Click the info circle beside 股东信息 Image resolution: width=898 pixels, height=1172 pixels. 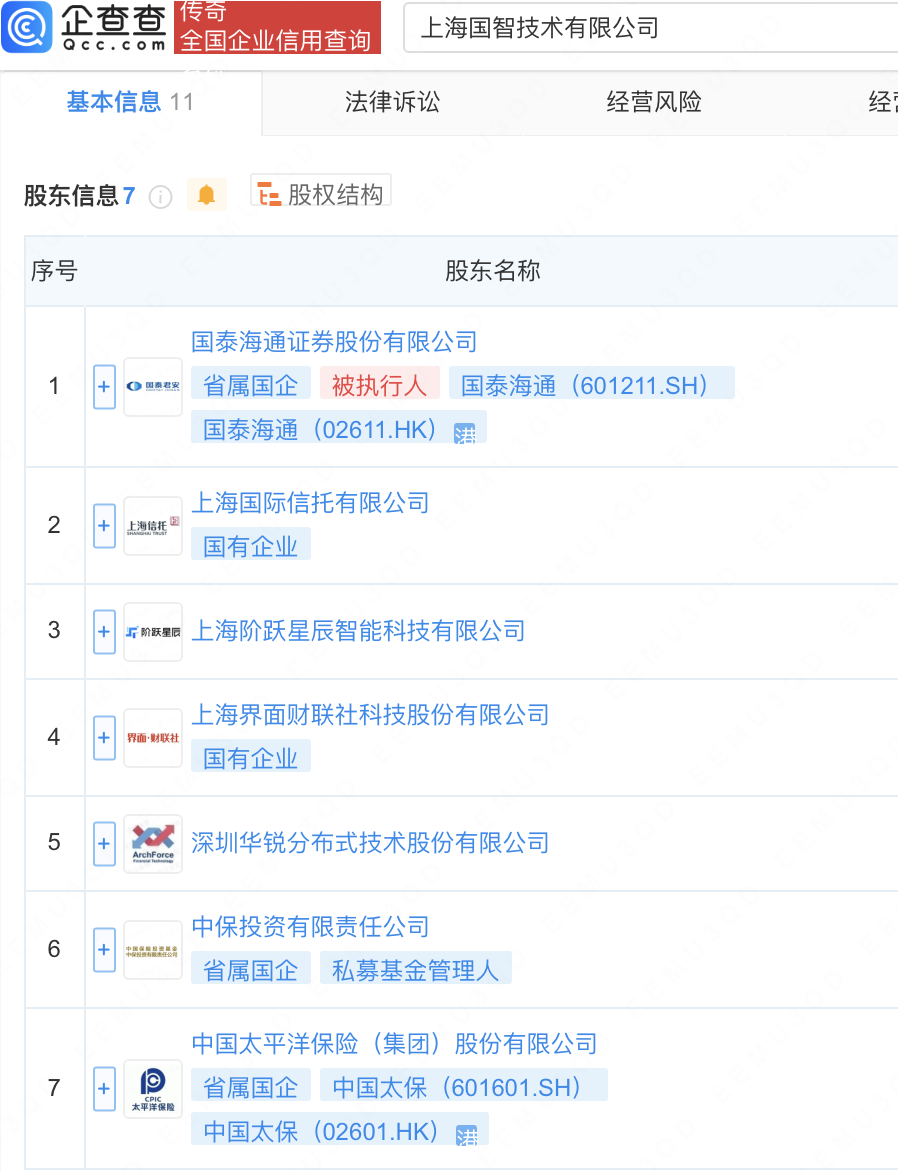coord(160,196)
